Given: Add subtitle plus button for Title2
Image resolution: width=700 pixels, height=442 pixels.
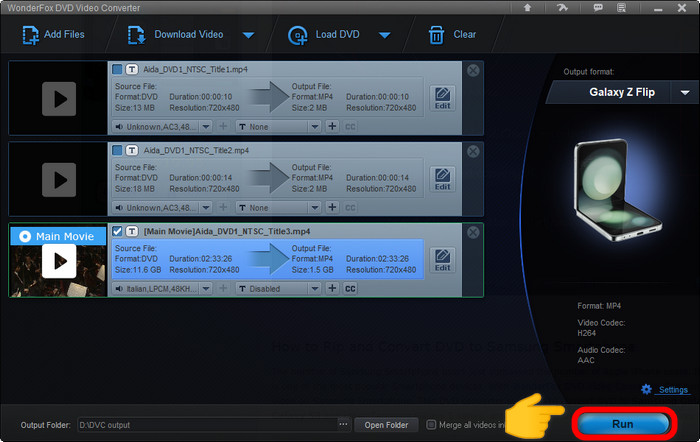Looking at the screenshot, I should 332,208.
